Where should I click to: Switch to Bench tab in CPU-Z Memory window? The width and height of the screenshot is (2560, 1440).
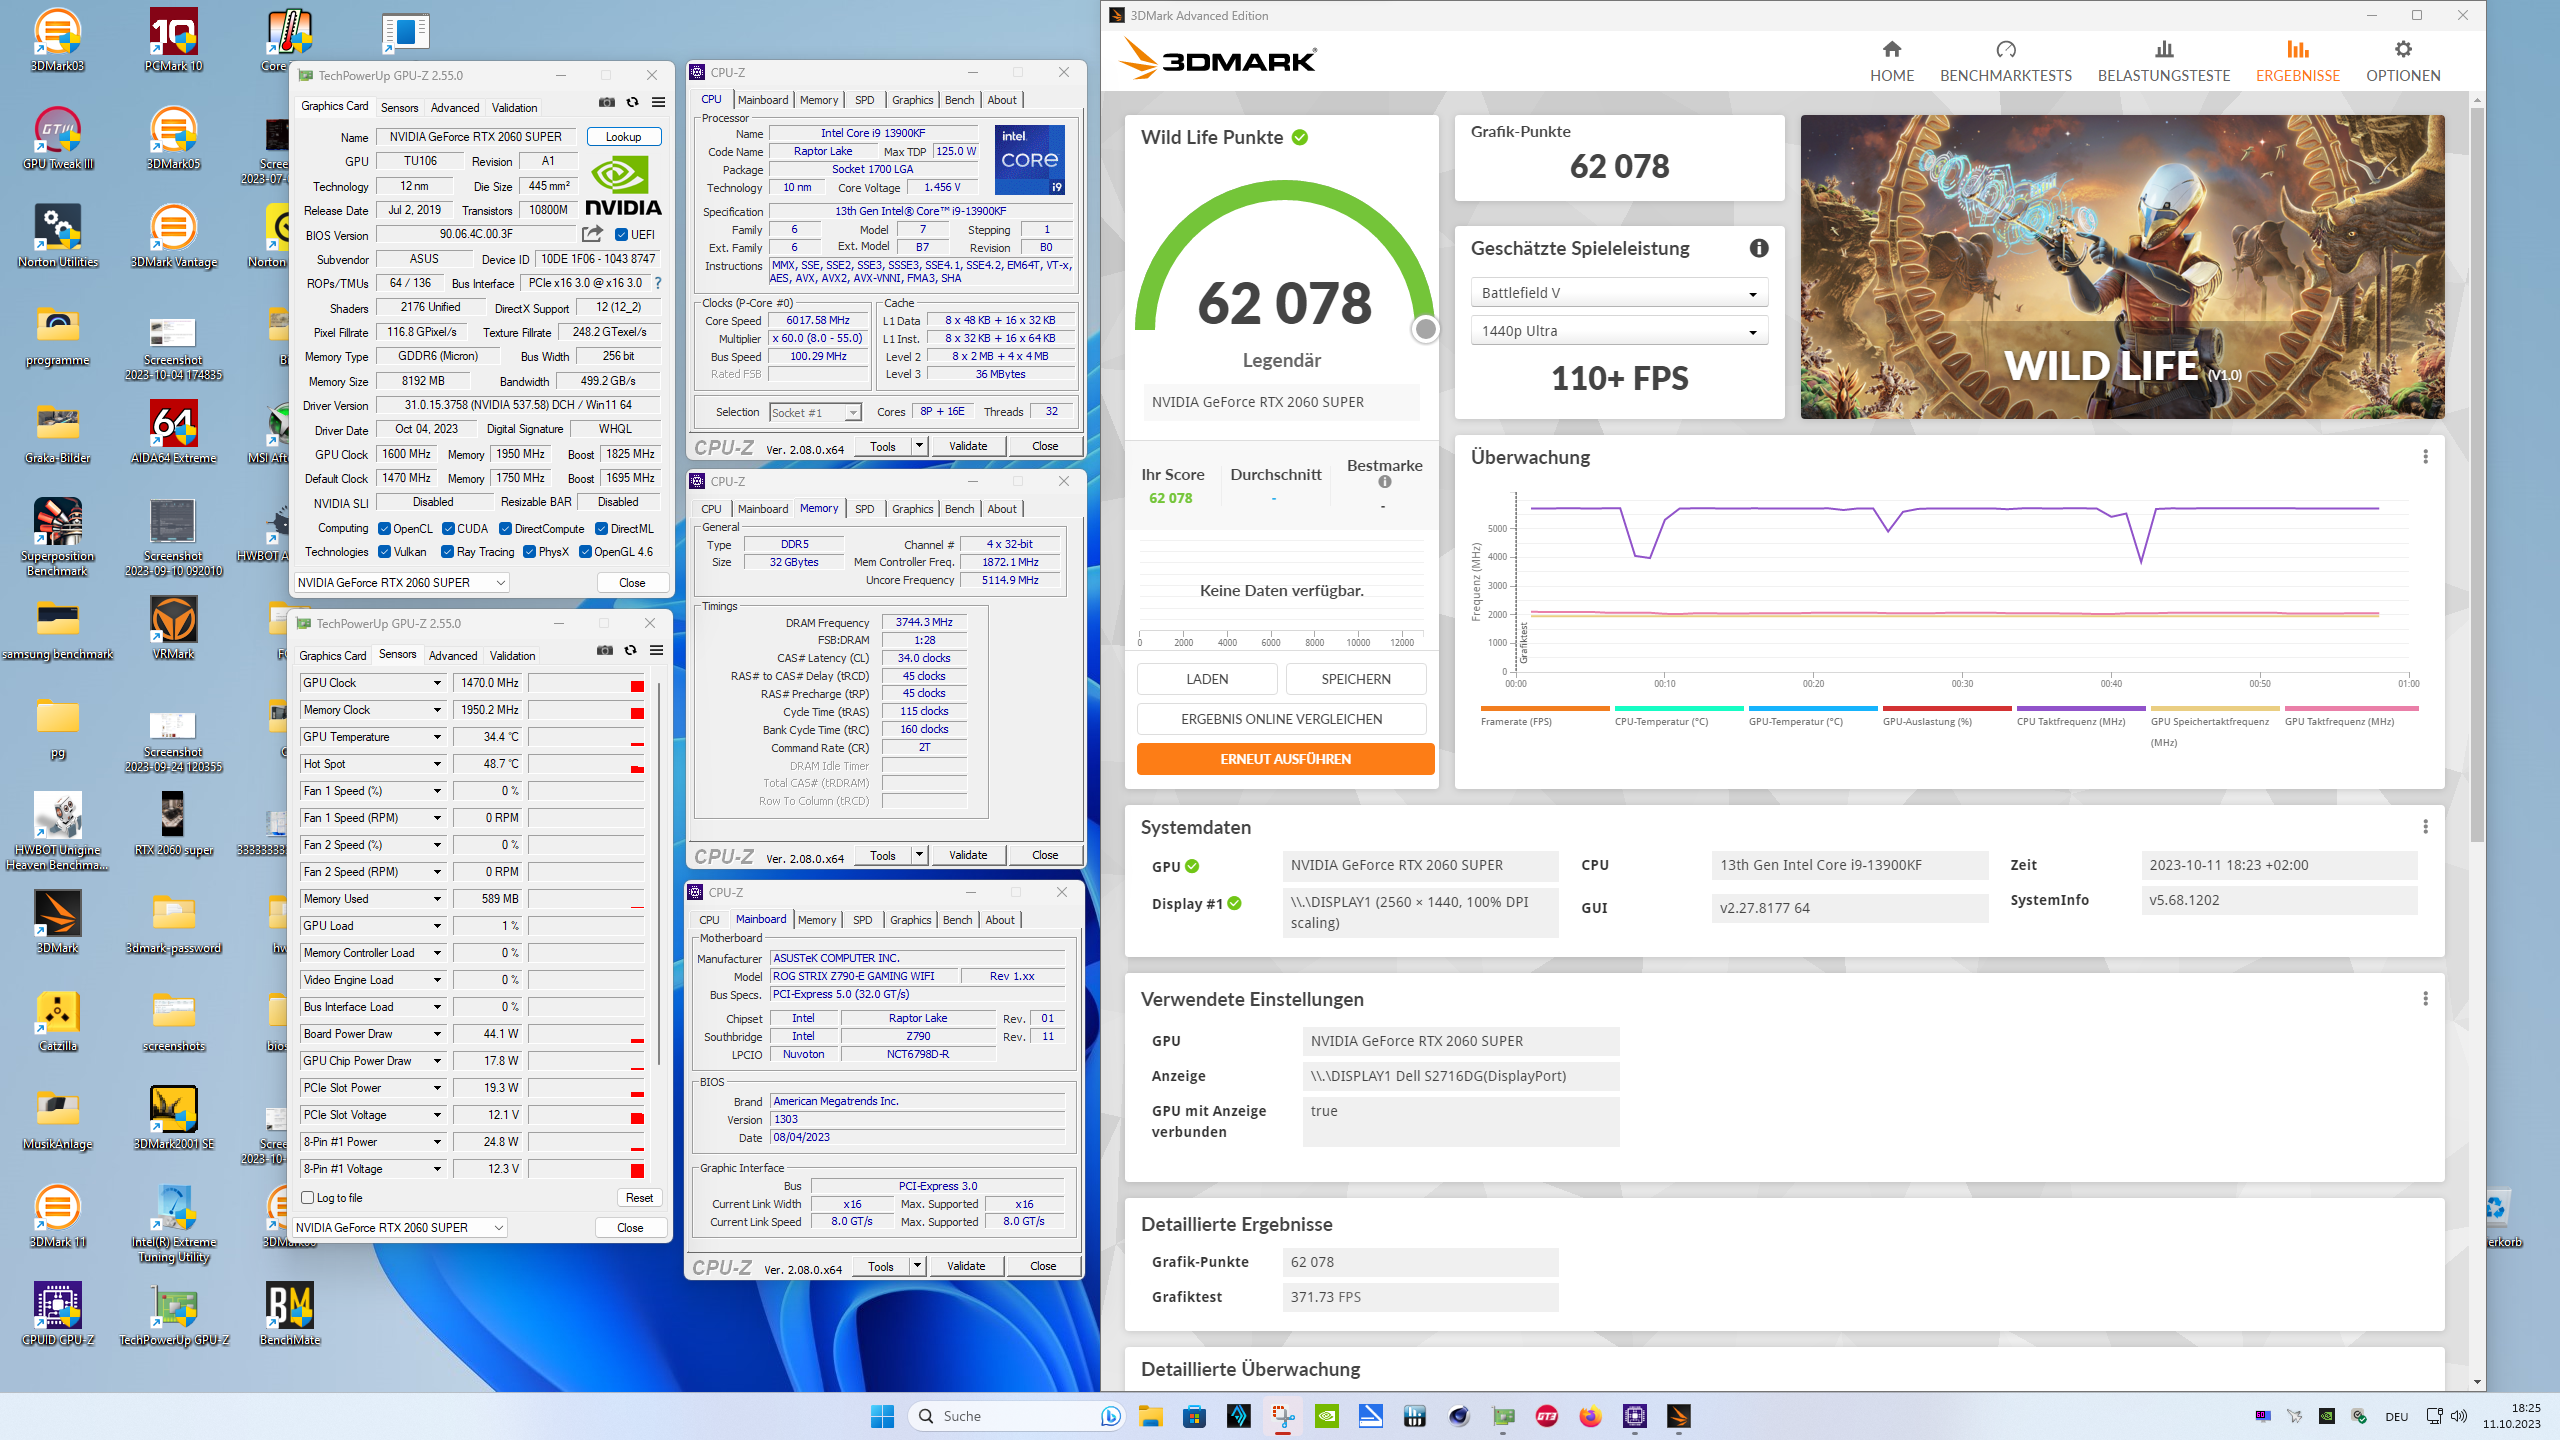(959, 509)
